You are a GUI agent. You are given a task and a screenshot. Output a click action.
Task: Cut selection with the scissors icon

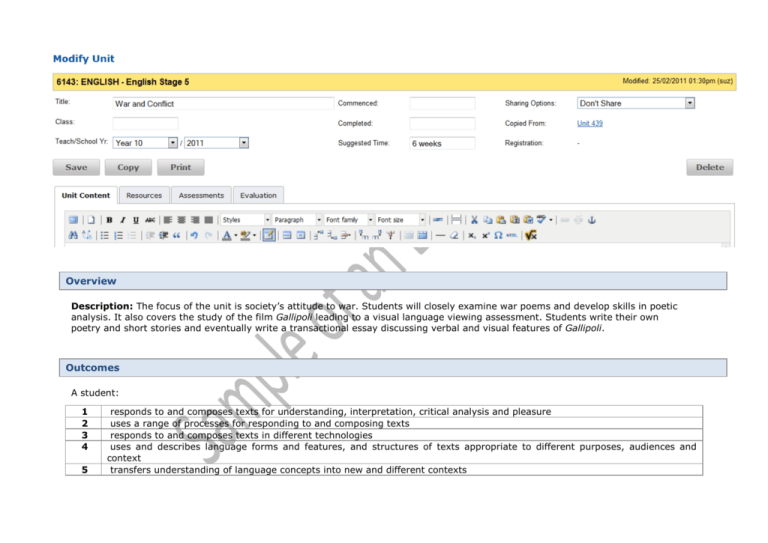click(474, 219)
